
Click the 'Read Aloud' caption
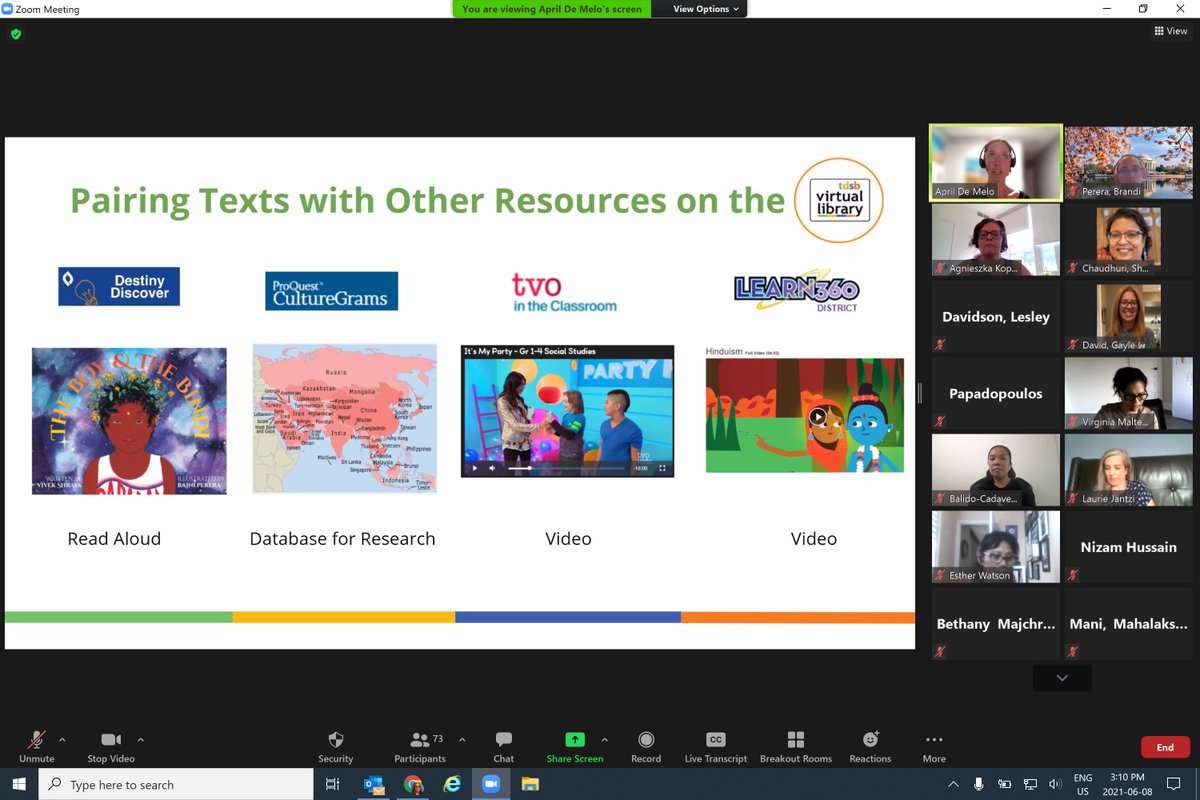click(114, 538)
